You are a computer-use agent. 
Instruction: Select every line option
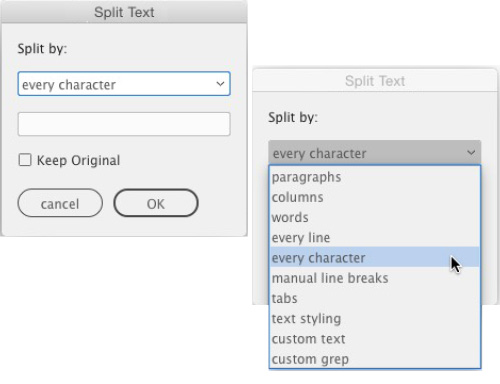(x=375, y=238)
